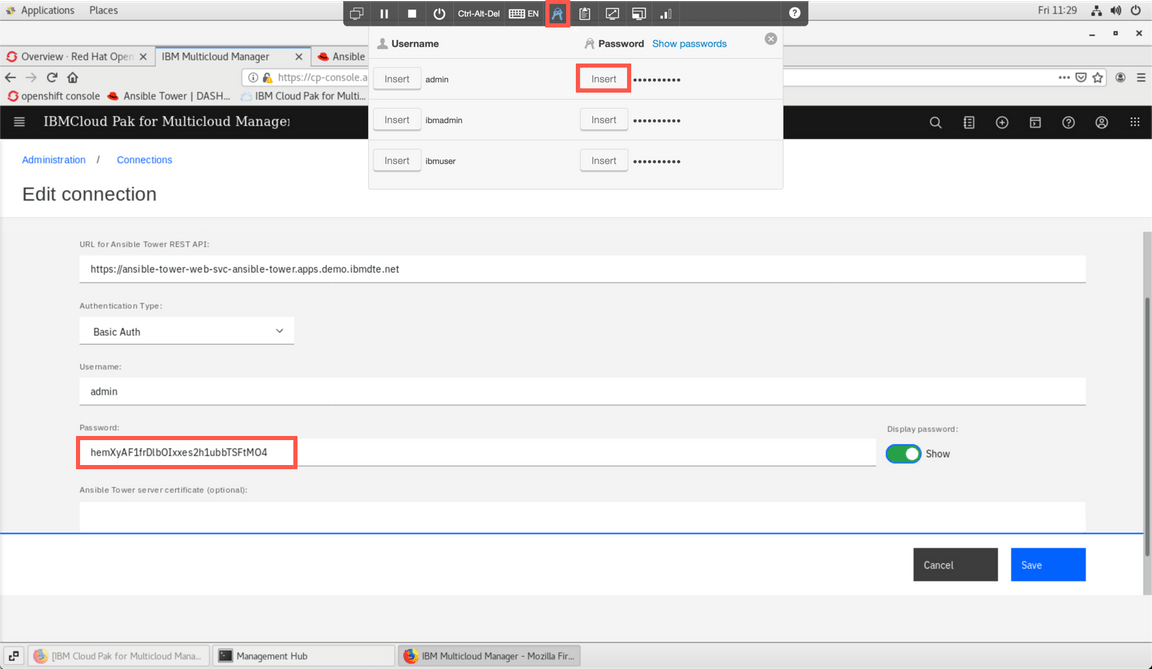Insert the admin password
1152x669 pixels.
click(604, 79)
